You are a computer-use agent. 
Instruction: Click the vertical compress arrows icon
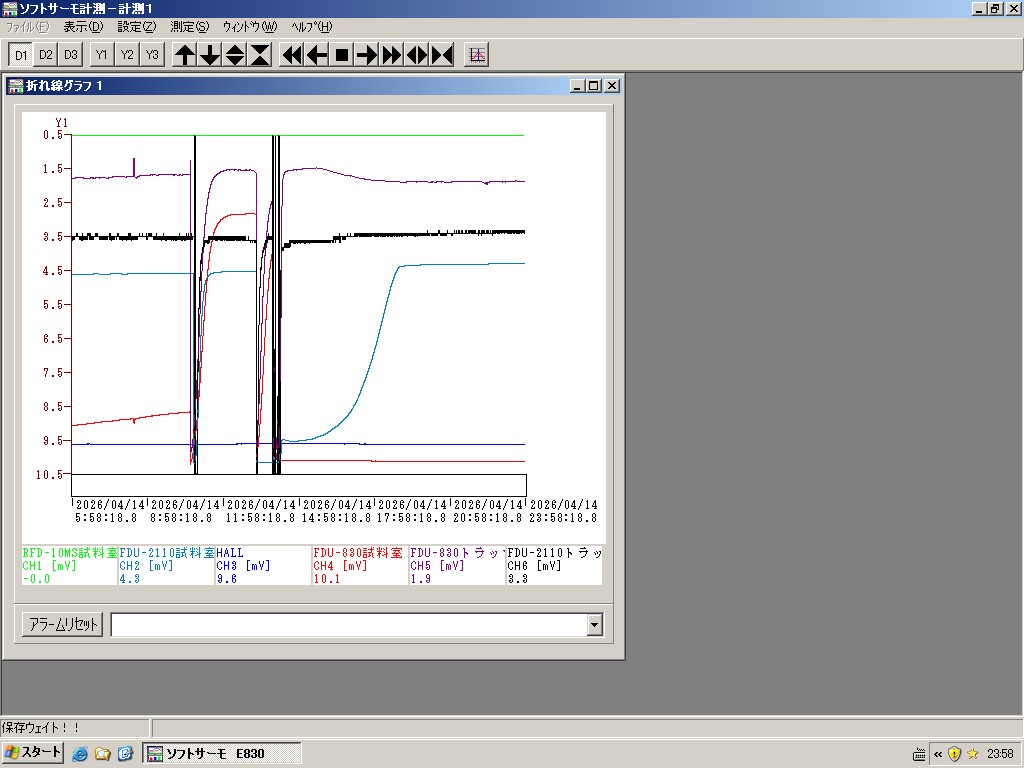click(x=260, y=55)
